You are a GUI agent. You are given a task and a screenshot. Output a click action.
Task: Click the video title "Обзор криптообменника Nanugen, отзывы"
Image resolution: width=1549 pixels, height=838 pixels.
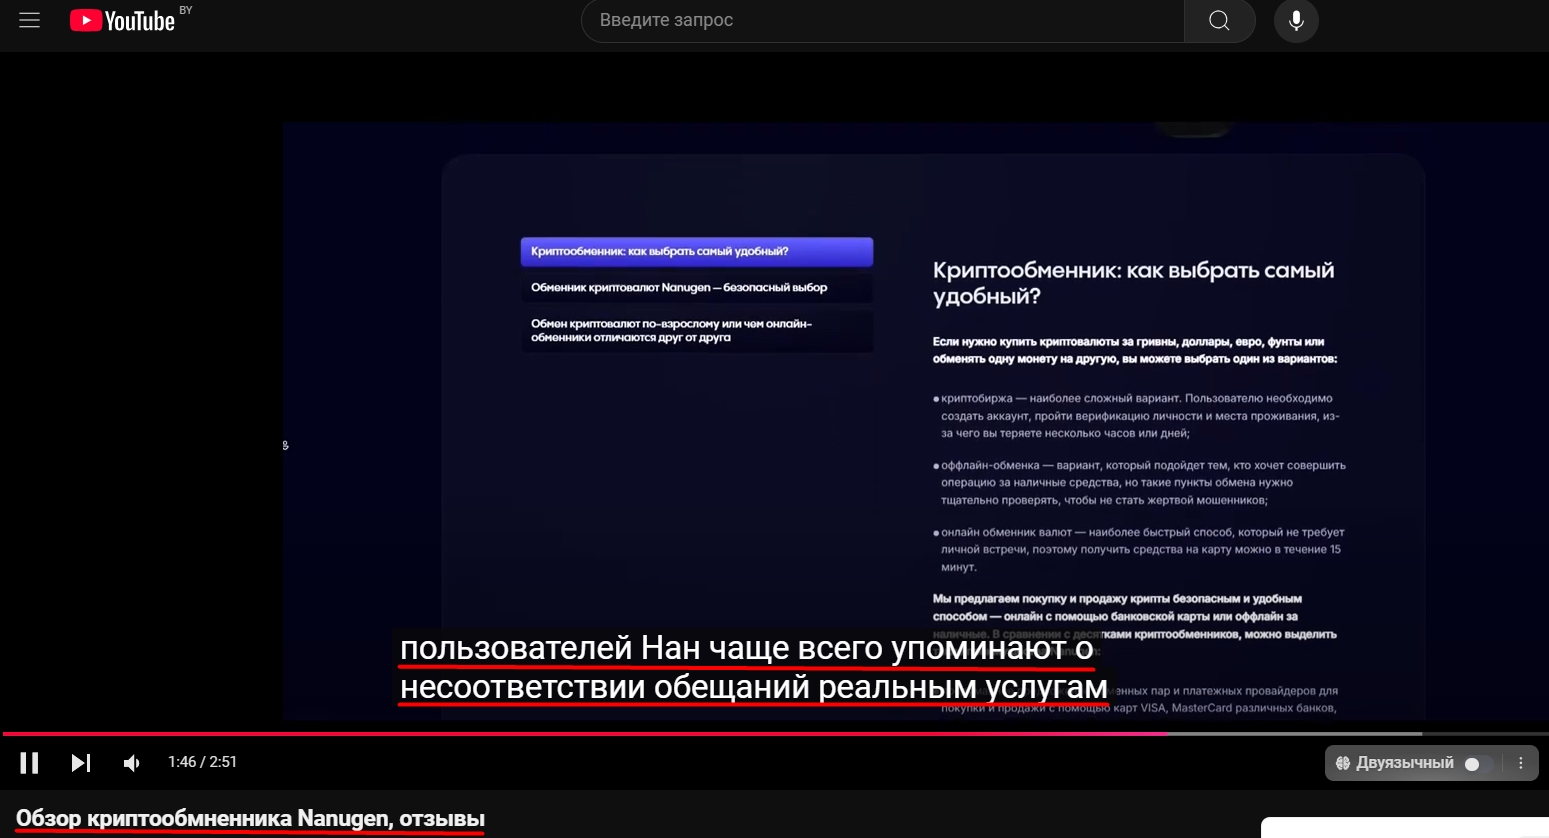point(250,818)
